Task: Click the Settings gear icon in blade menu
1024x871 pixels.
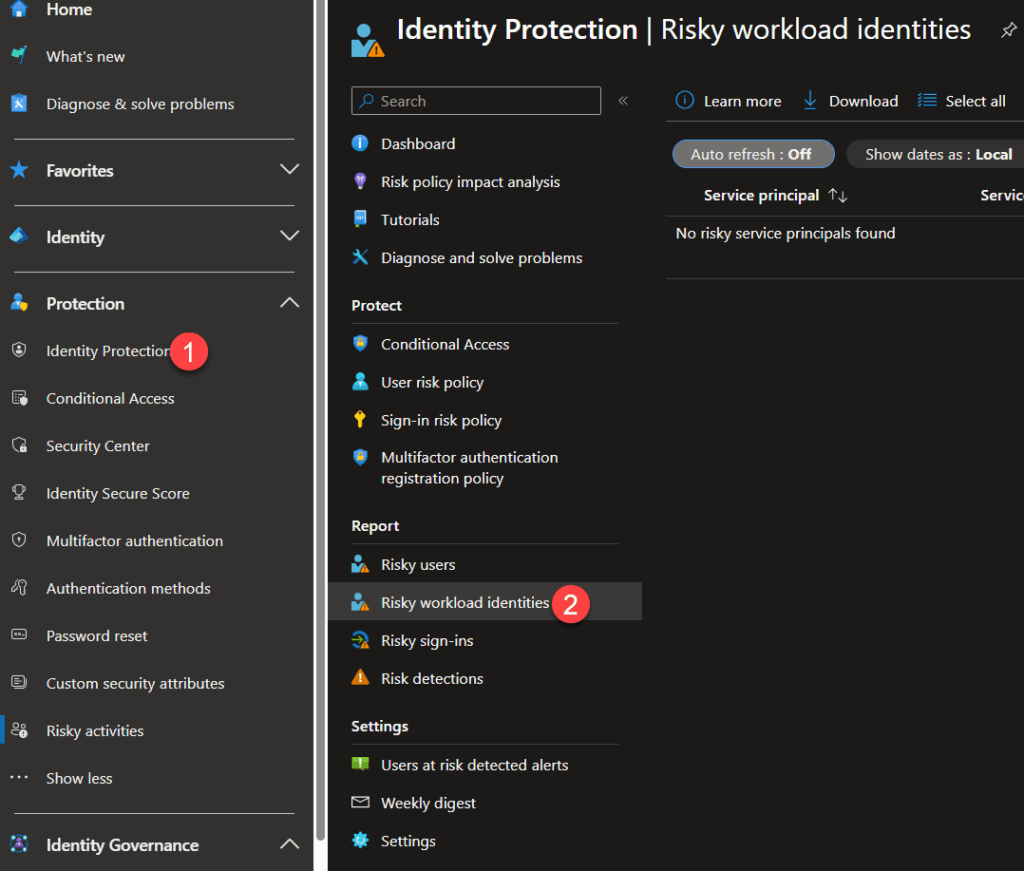Action: pyautogui.click(x=360, y=840)
